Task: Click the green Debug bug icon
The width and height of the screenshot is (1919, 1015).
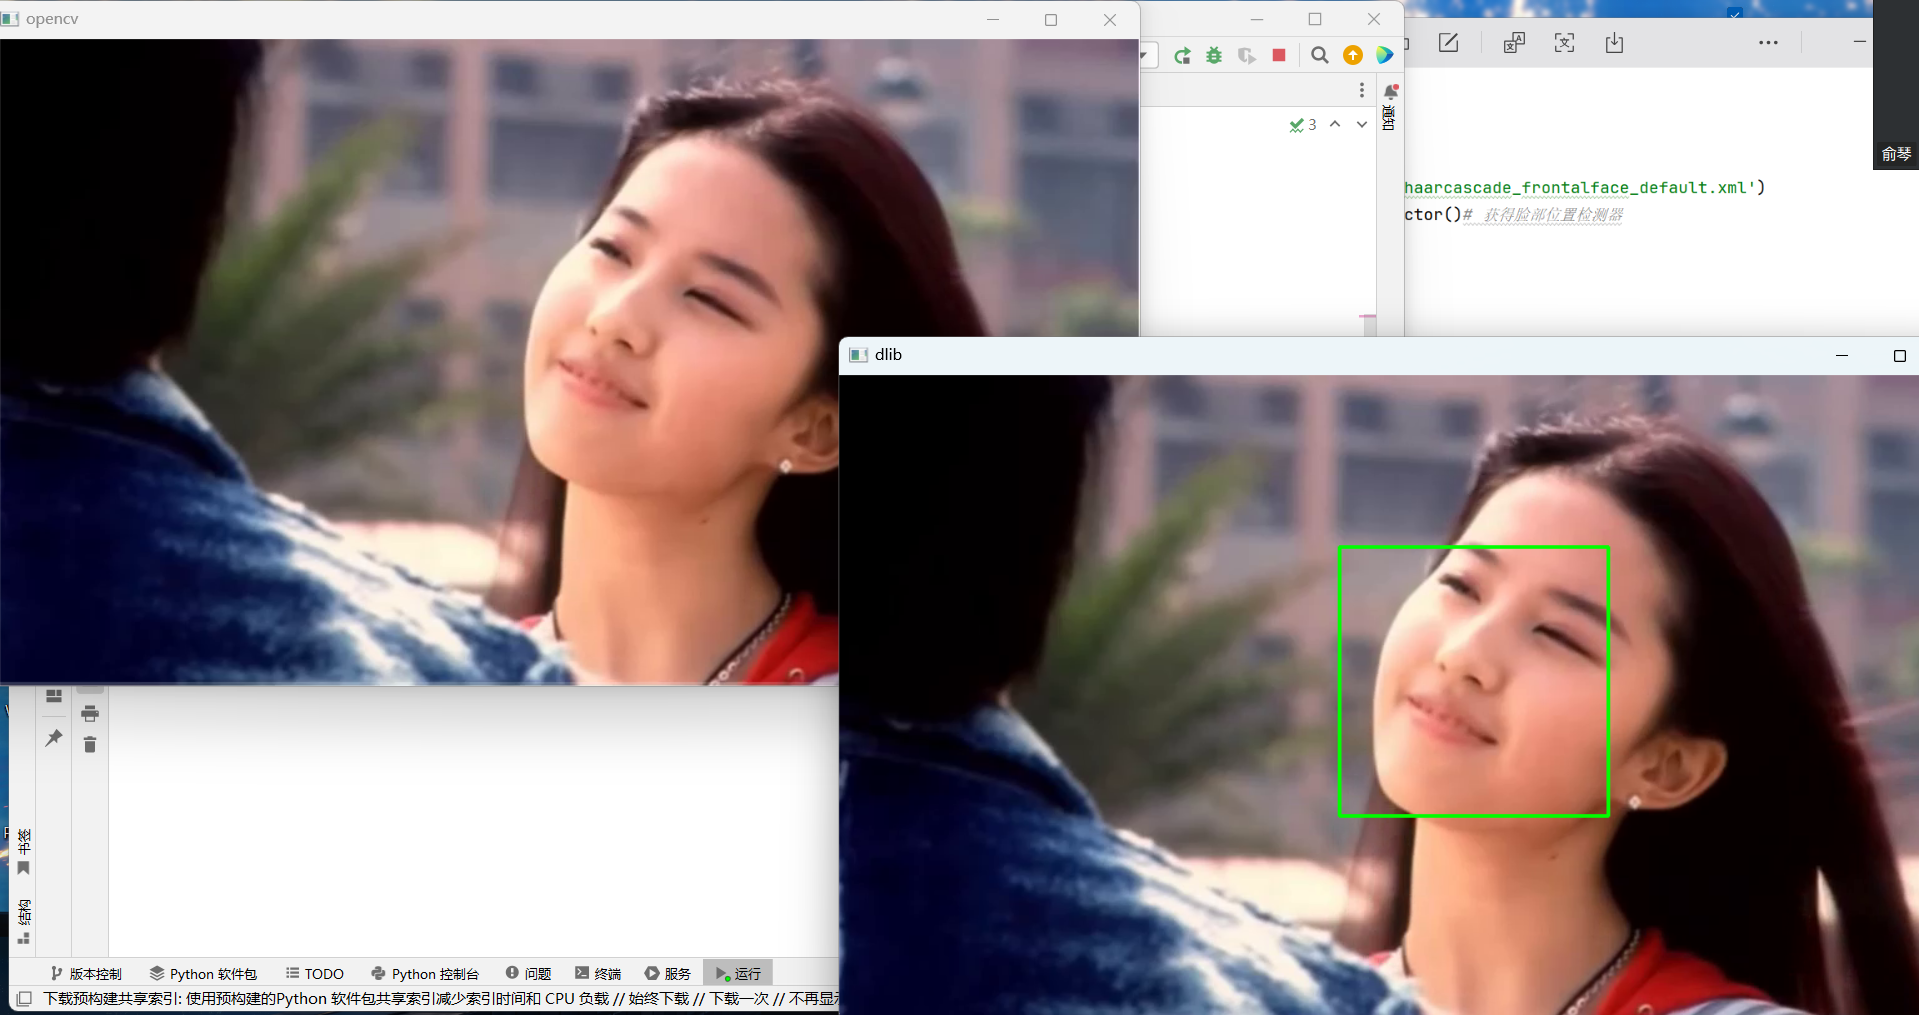Action: (x=1214, y=56)
